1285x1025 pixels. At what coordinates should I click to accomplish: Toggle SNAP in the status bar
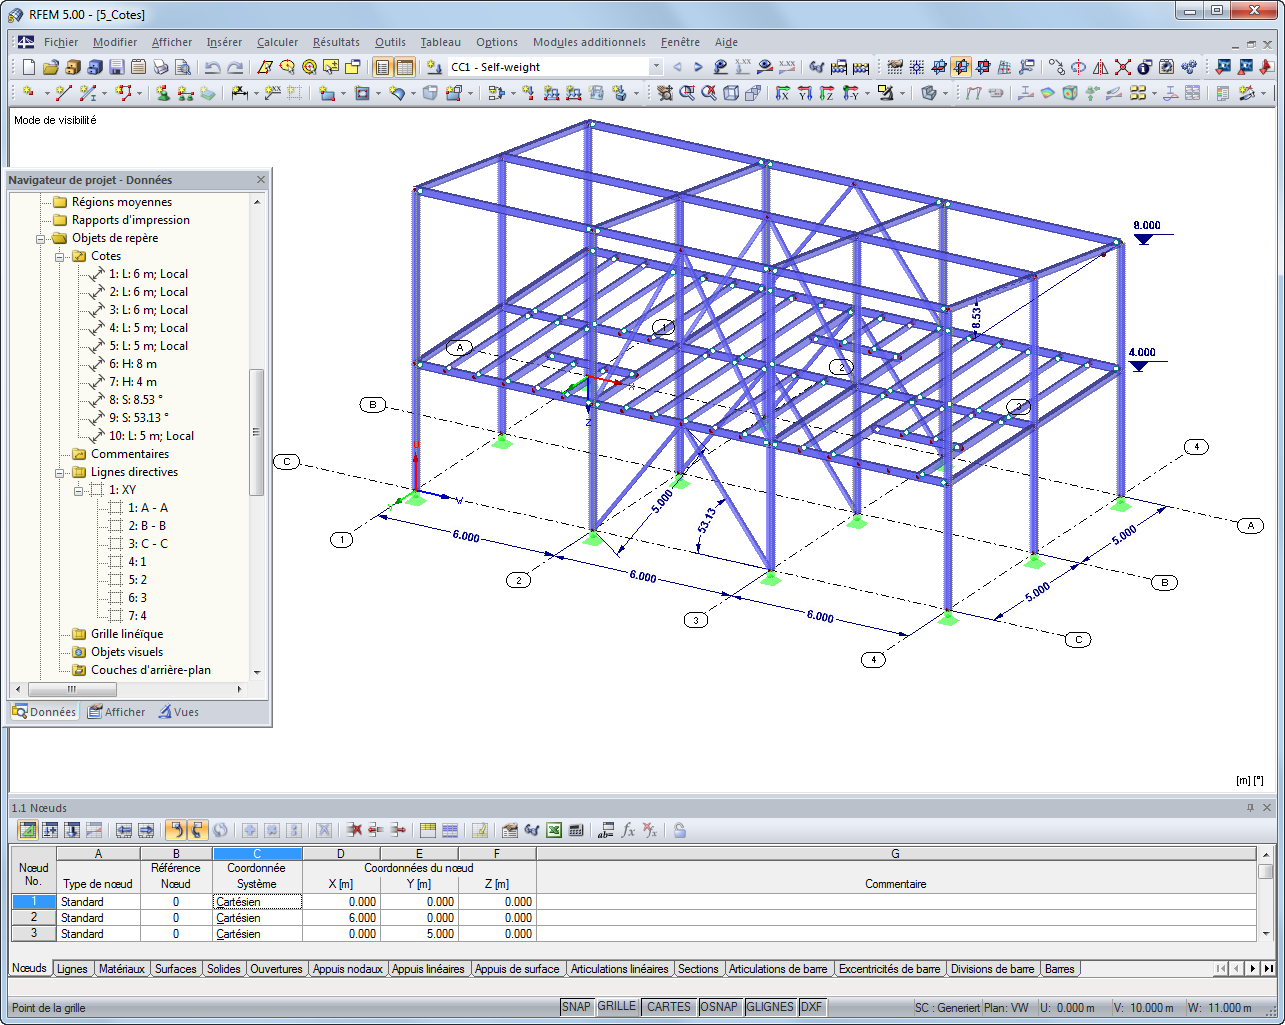[576, 1007]
